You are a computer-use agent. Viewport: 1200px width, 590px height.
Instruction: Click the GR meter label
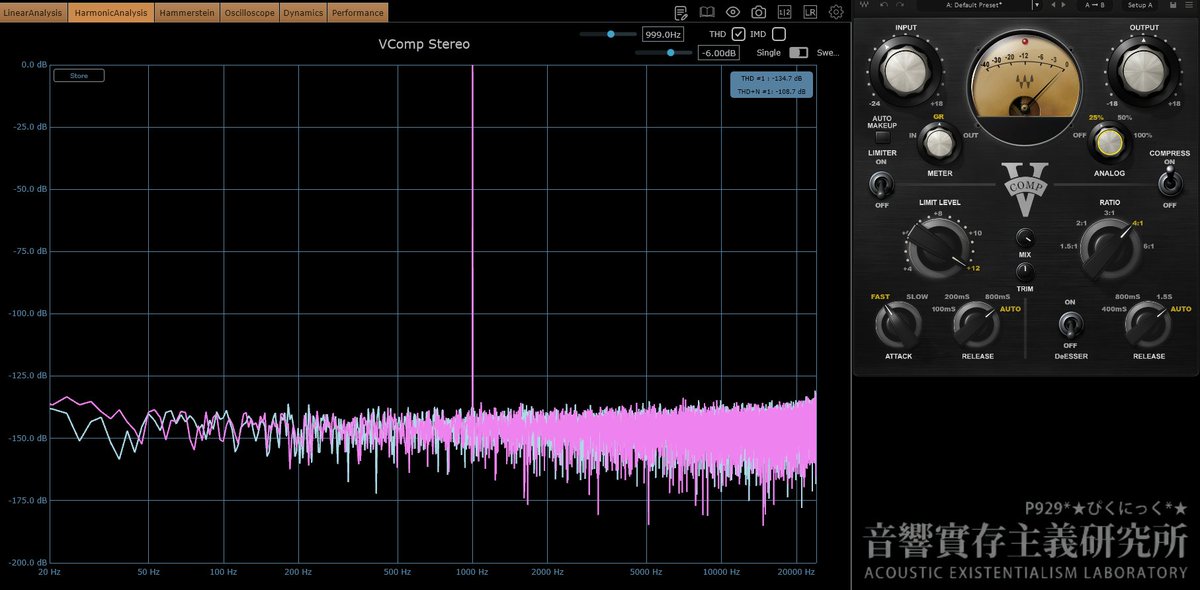click(x=939, y=116)
